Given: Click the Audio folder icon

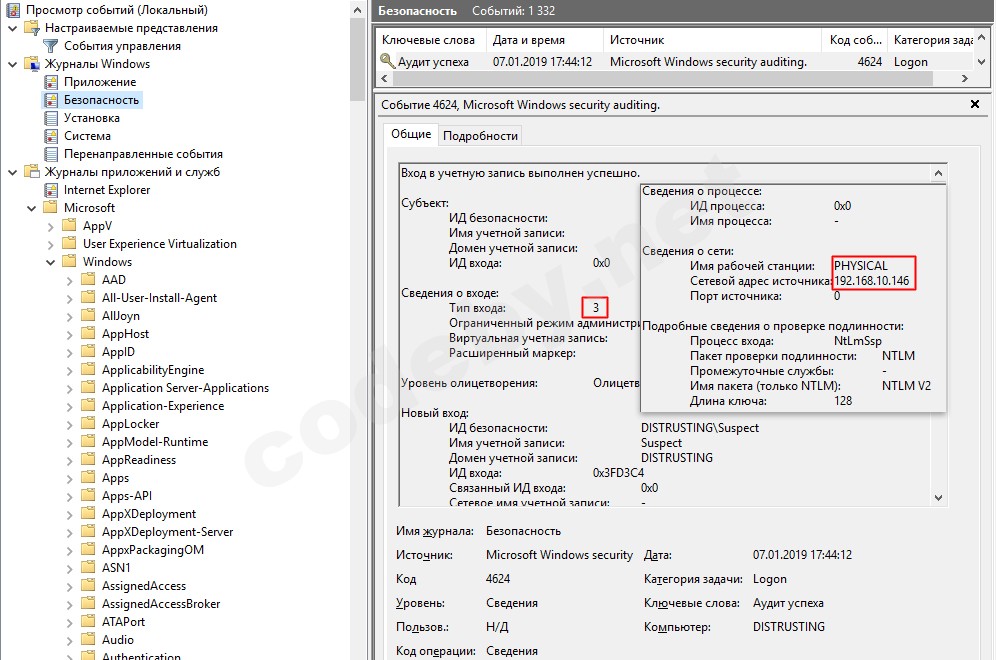Looking at the screenshot, I should tap(89, 640).
